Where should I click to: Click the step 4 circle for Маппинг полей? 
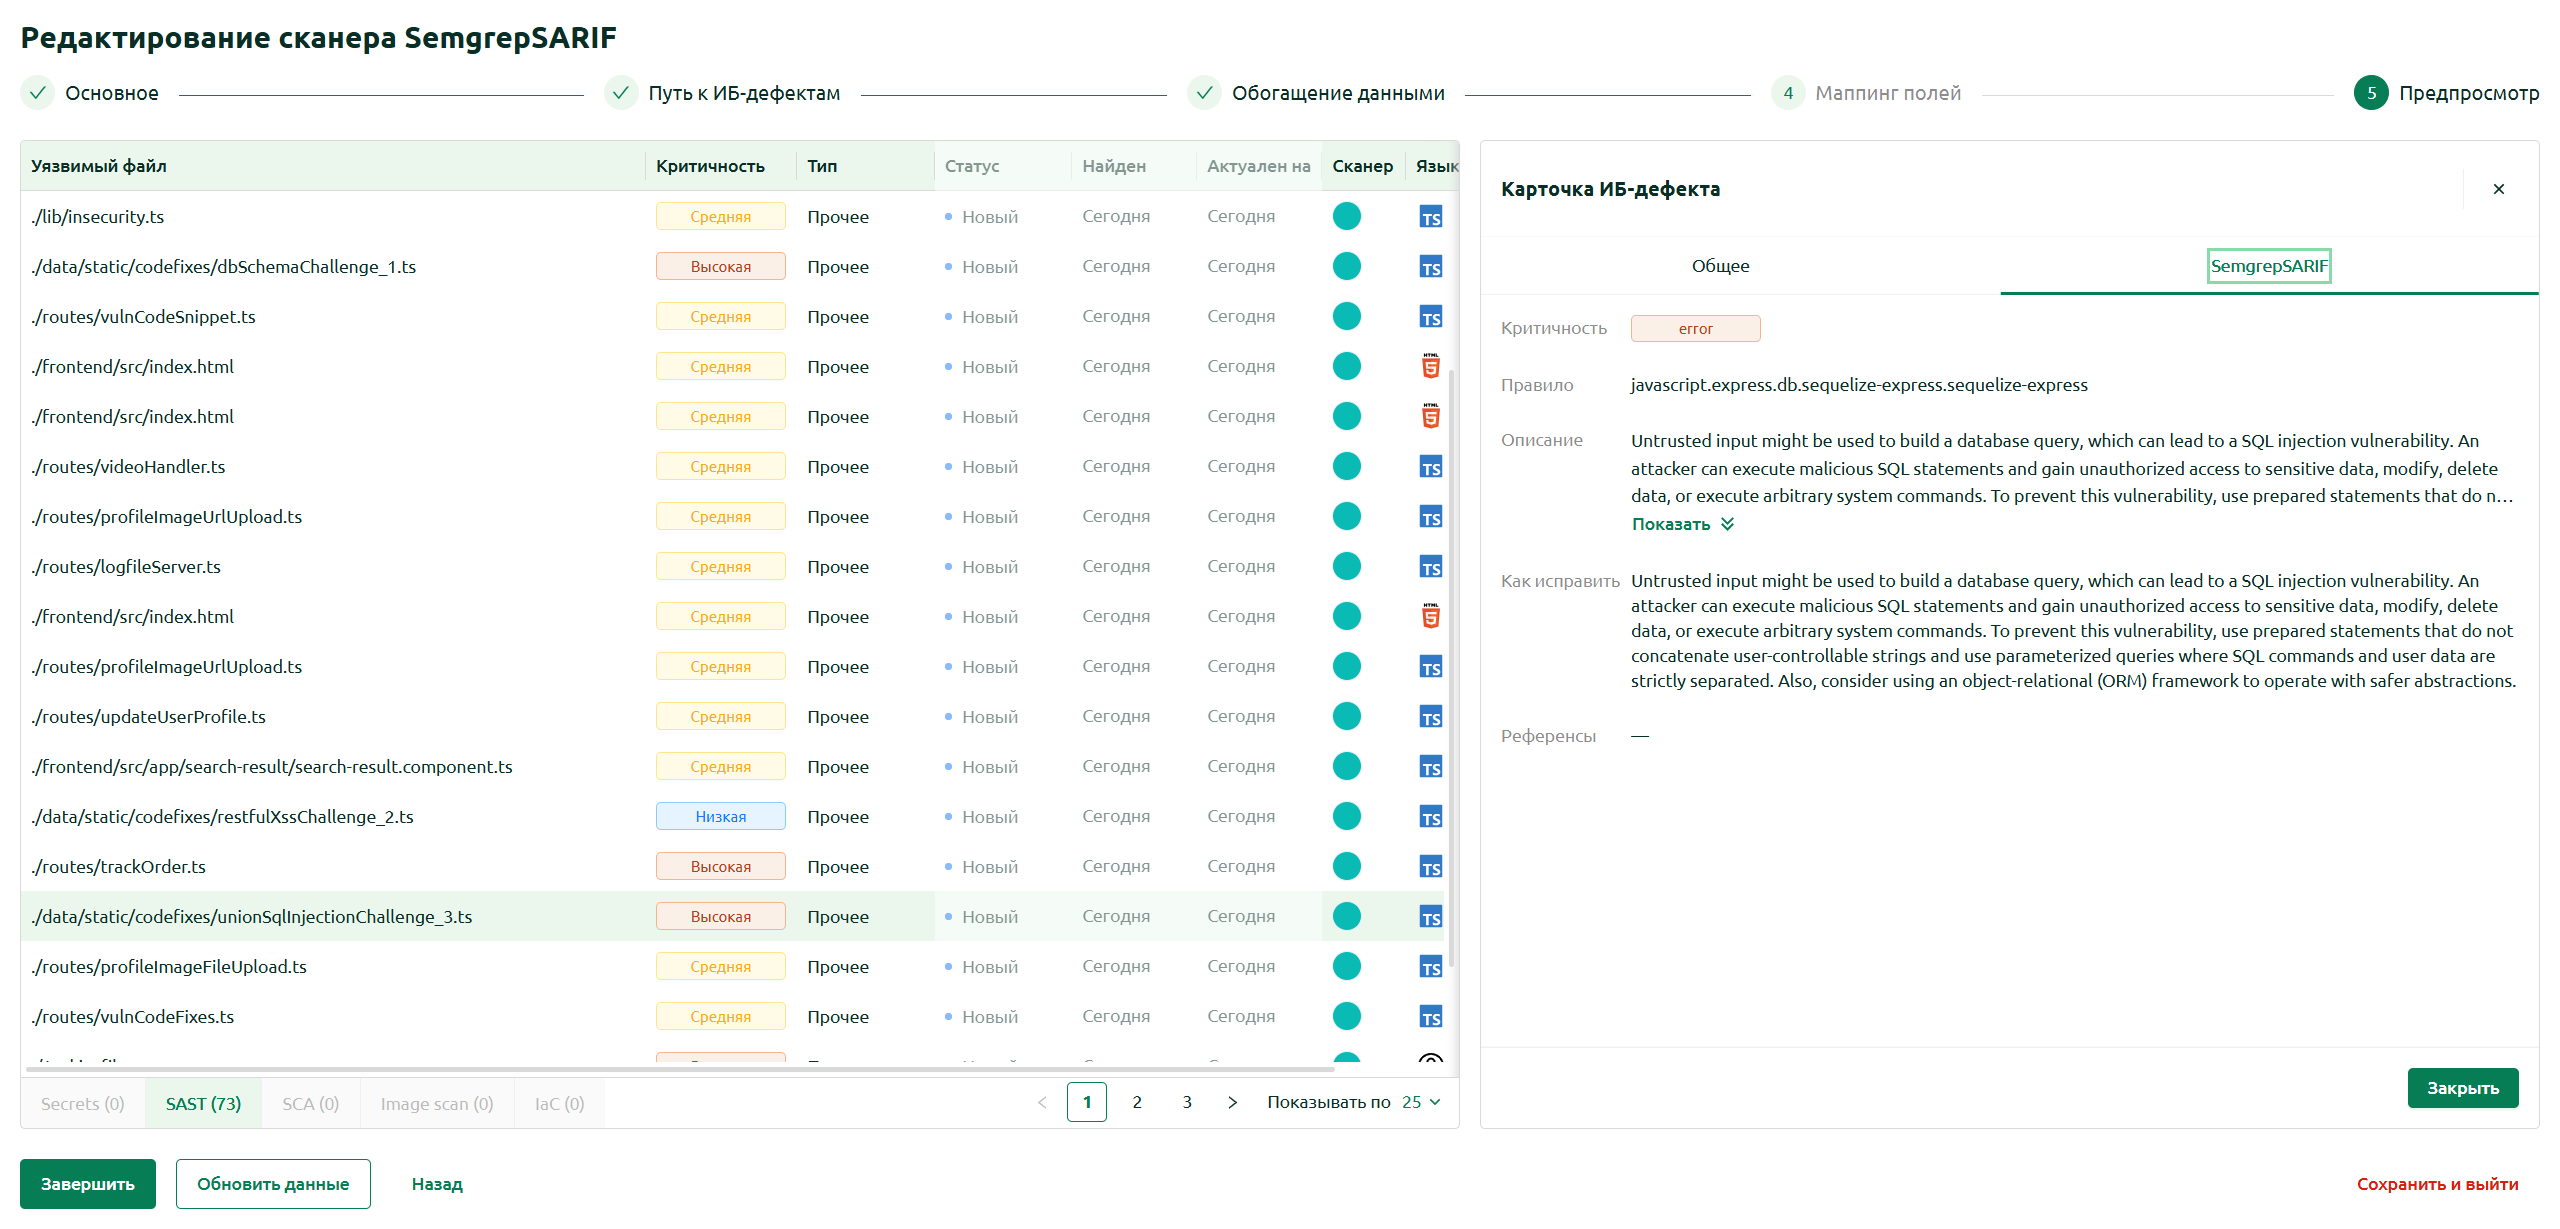coord(1787,93)
